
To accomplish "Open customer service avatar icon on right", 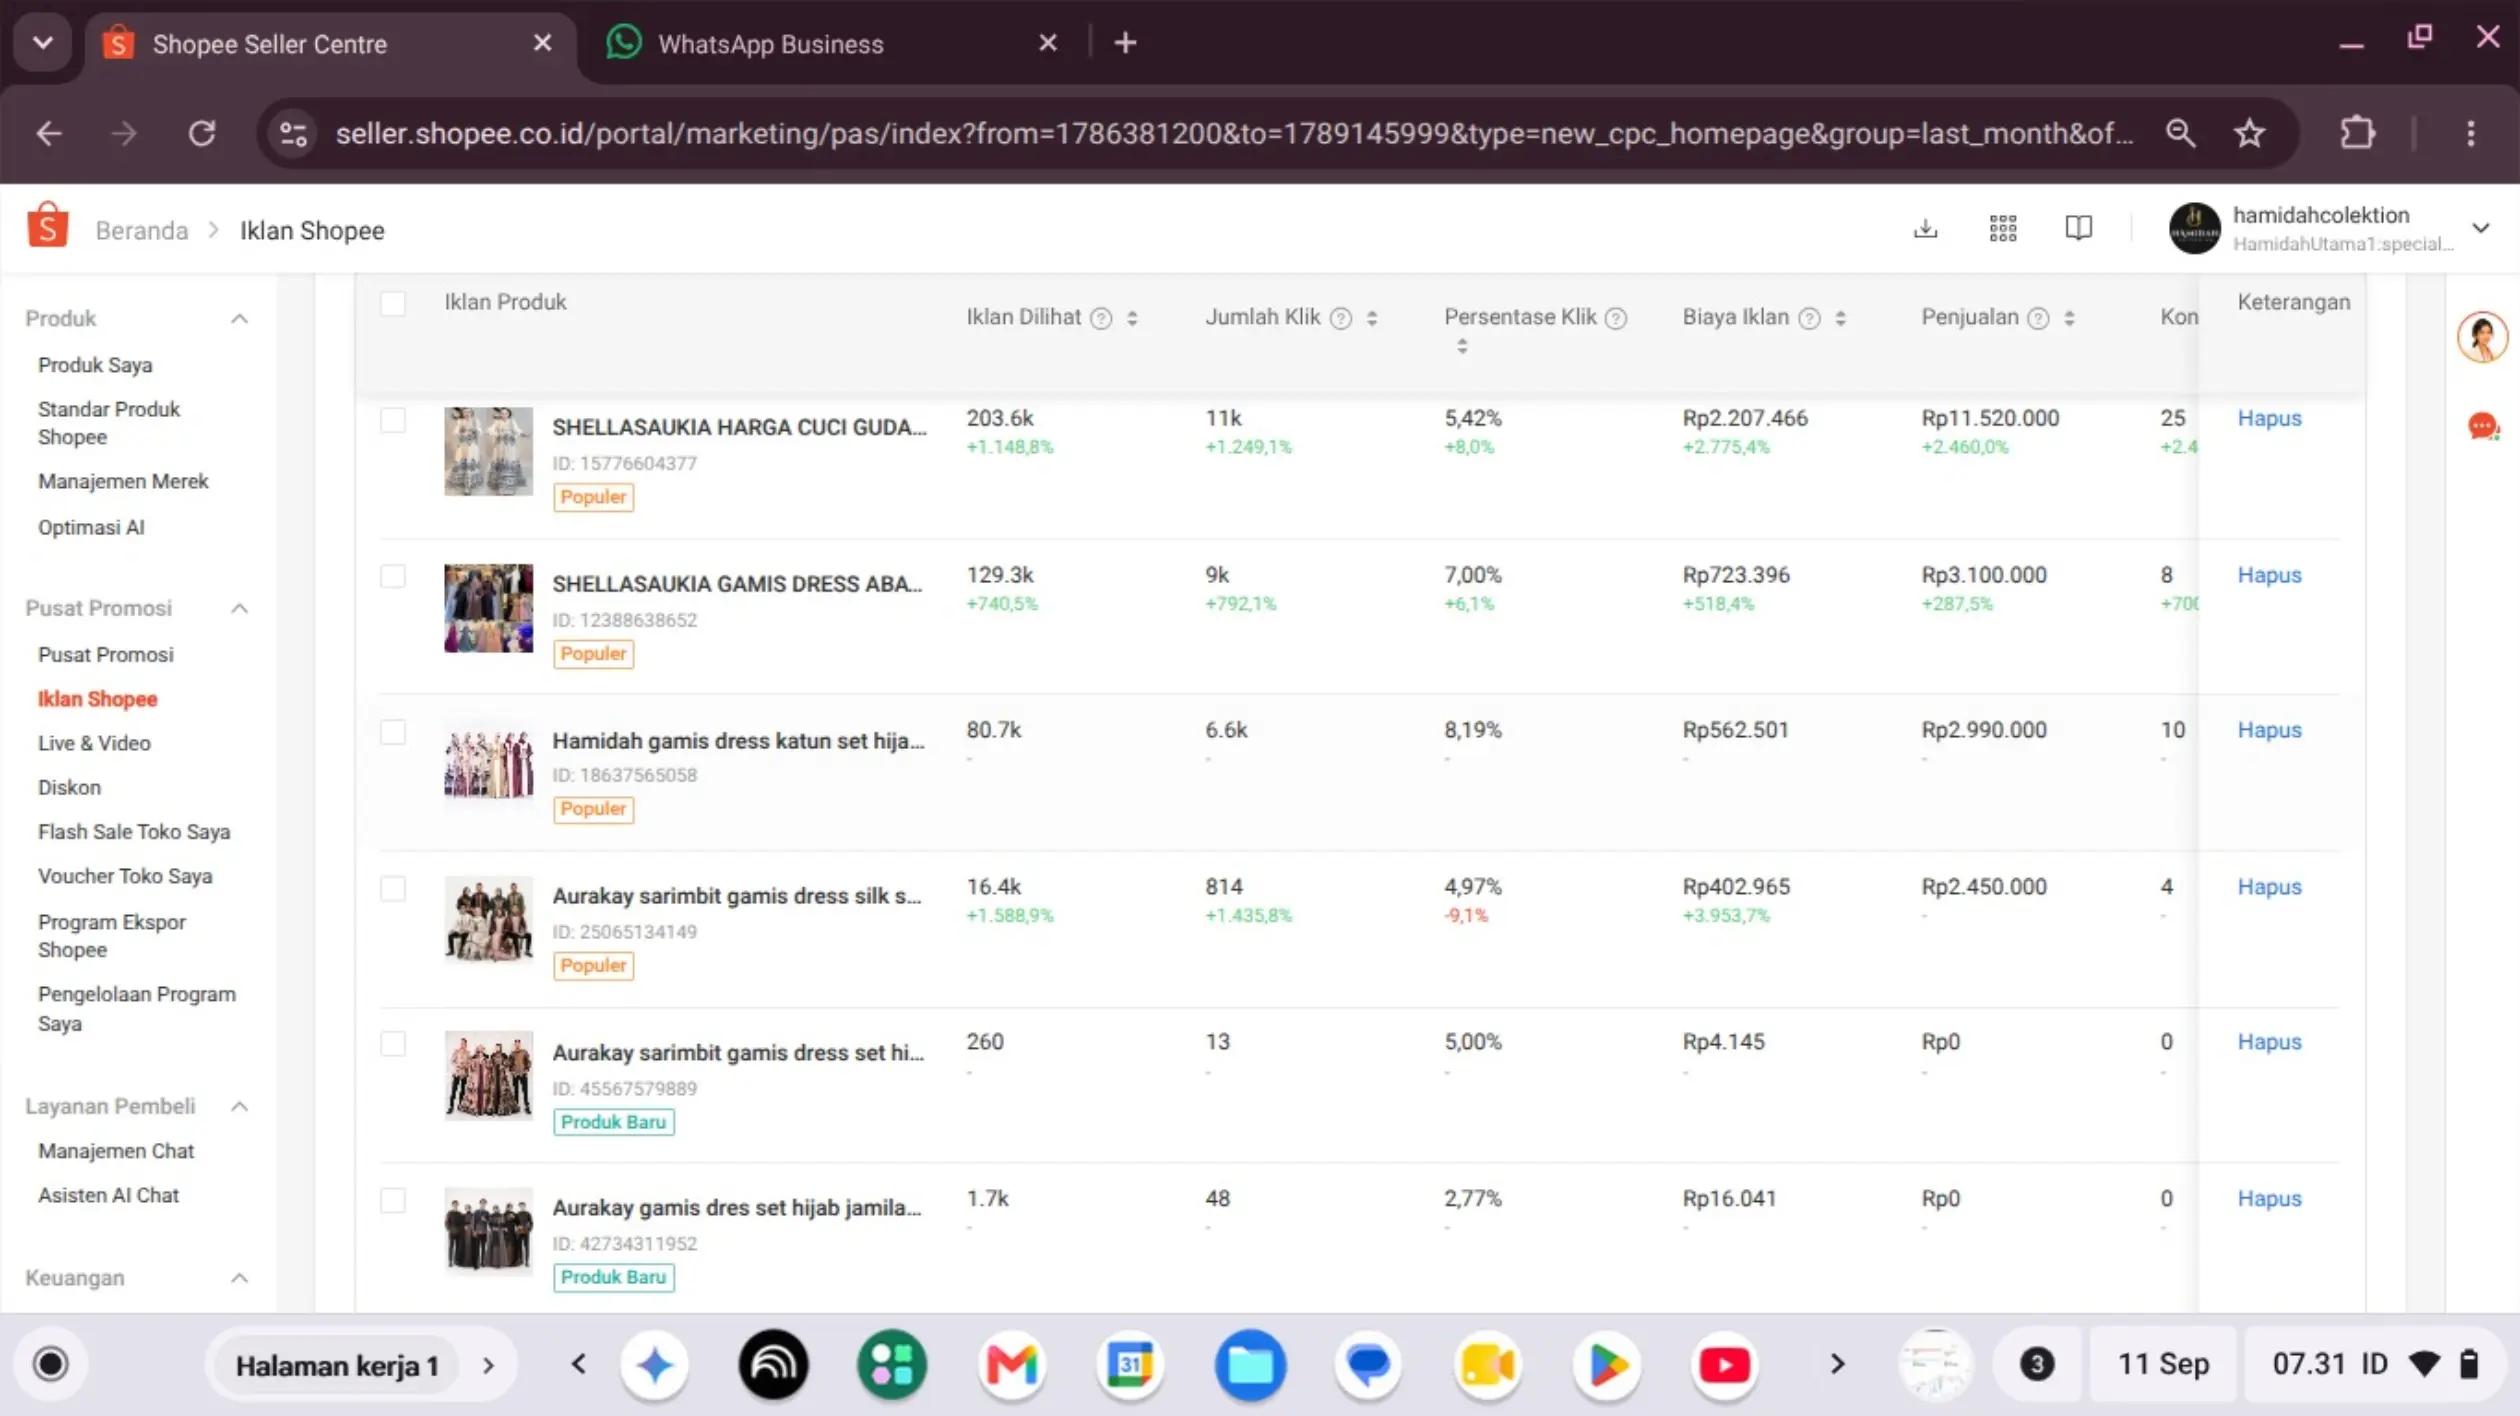I will 2482,337.
